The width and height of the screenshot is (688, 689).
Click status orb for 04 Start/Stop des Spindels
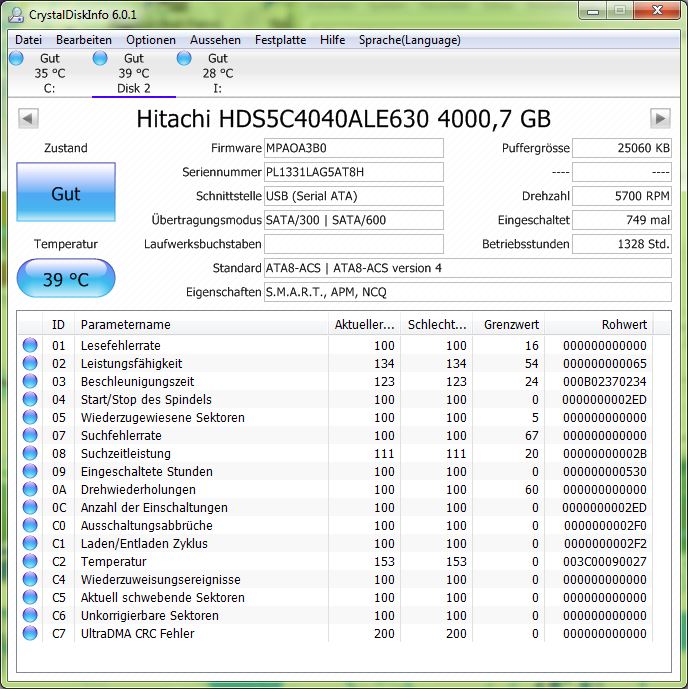30,399
